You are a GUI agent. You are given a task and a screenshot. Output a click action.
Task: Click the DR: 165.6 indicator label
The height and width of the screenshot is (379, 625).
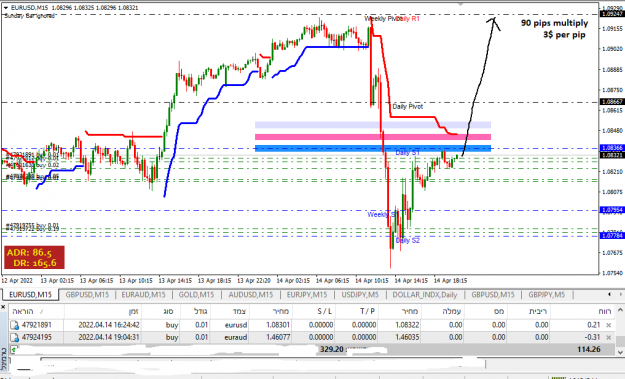click(x=35, y=263)
